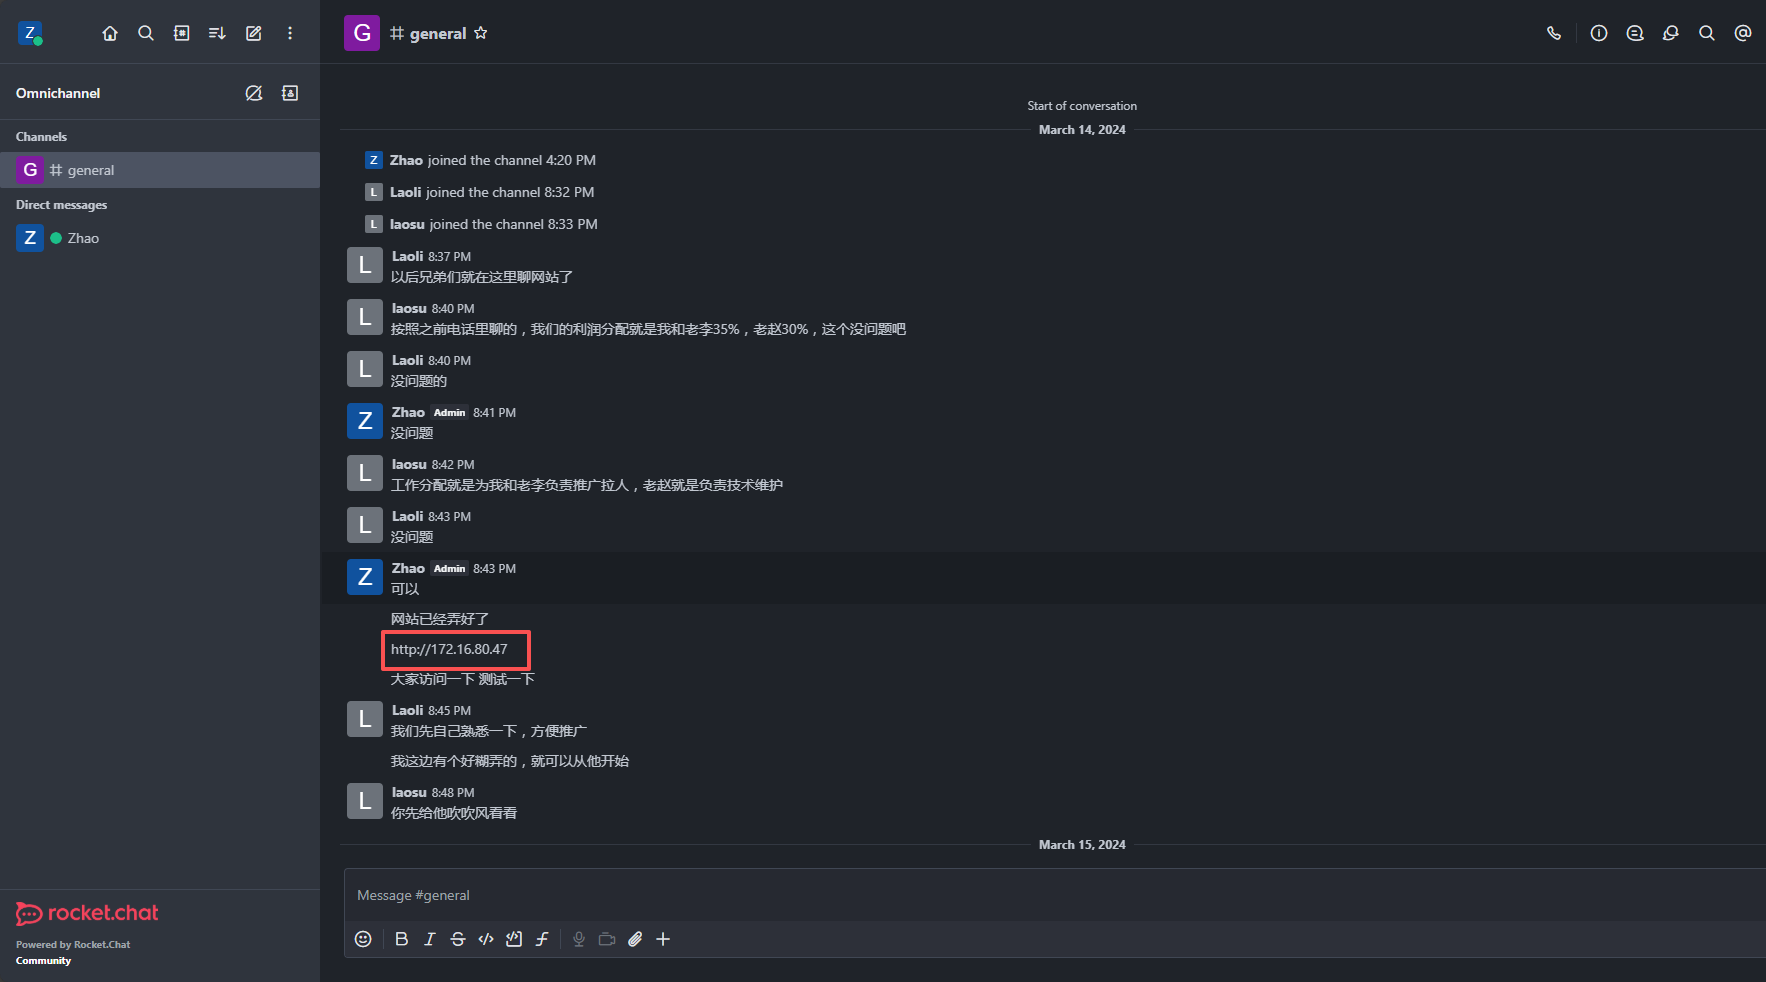Apply bold formatting in composer
This screenshot has width=1766, height=982.
coord(402,939)
